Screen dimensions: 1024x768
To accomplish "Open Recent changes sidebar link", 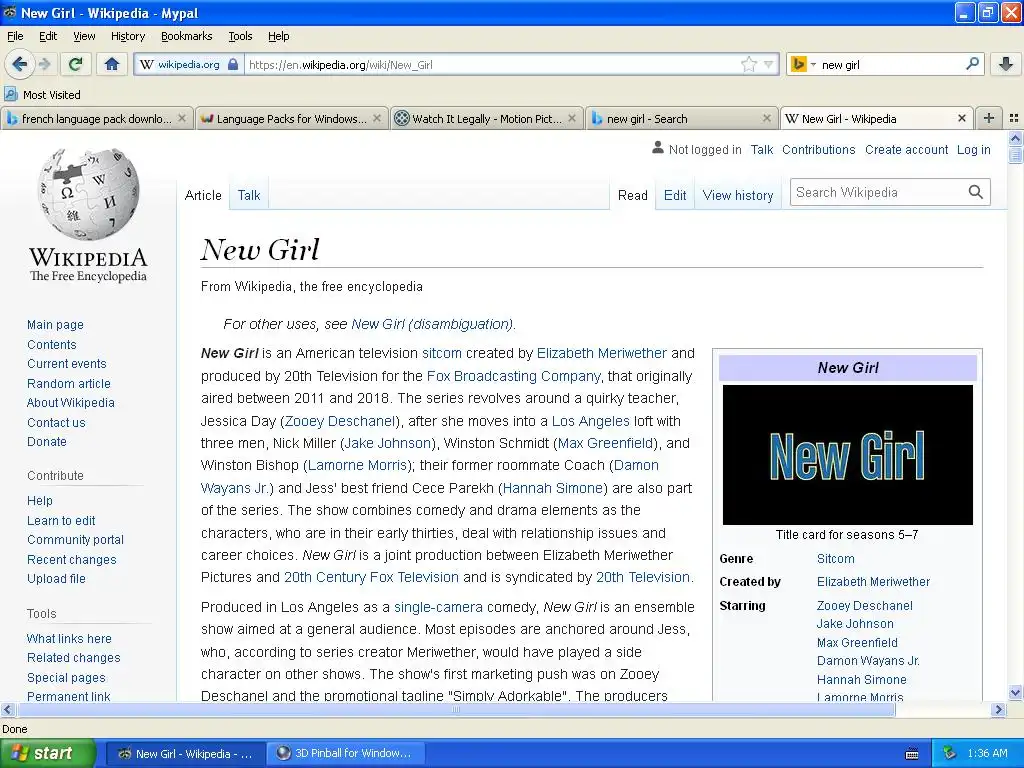I will coord(72,560).
